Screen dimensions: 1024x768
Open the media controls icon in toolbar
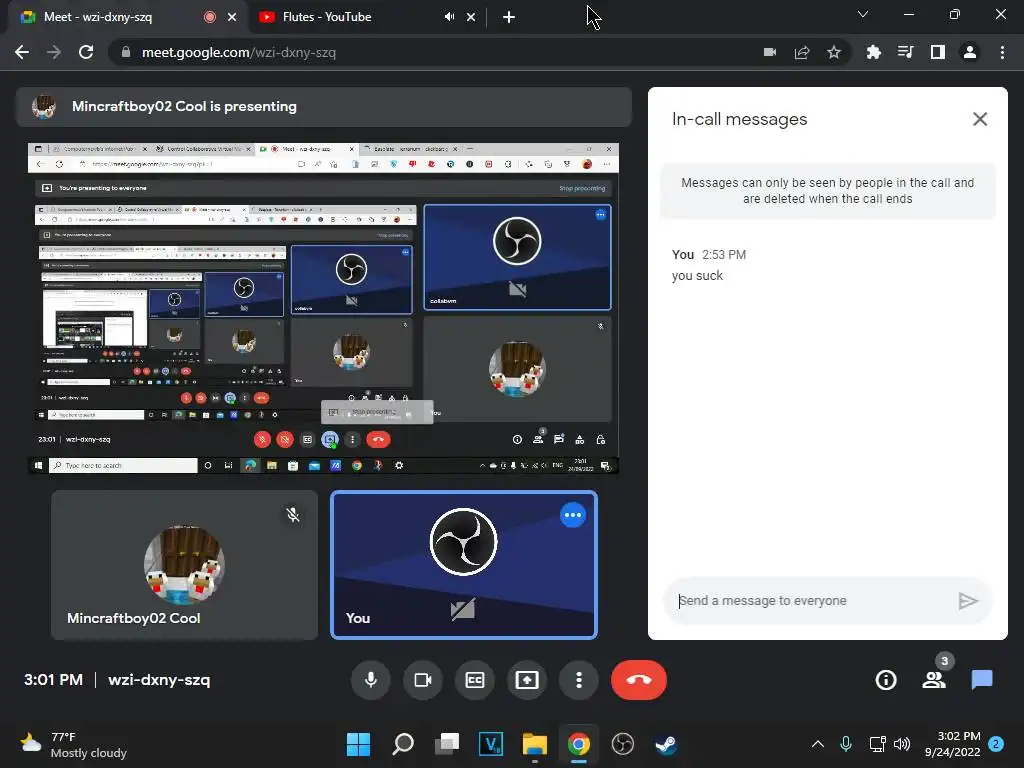click(905, 52)
